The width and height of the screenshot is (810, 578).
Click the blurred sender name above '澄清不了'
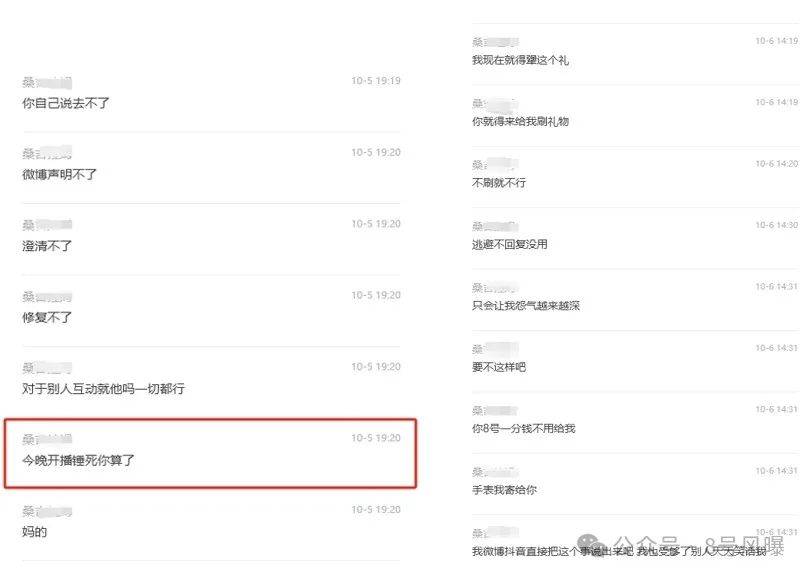(47, 225)
